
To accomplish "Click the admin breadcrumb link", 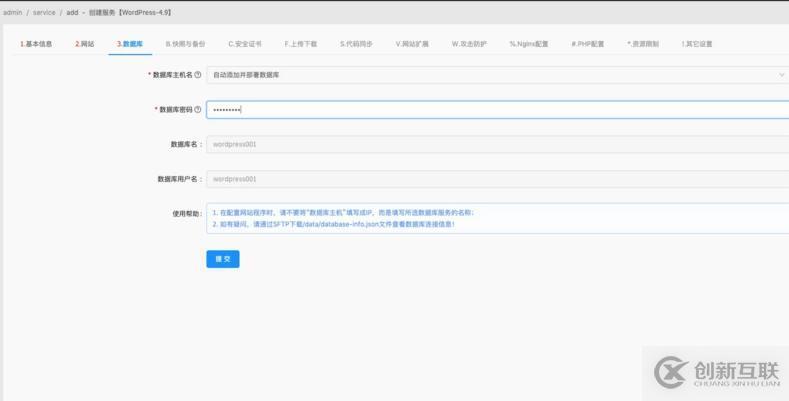I will tap(13, 13).
